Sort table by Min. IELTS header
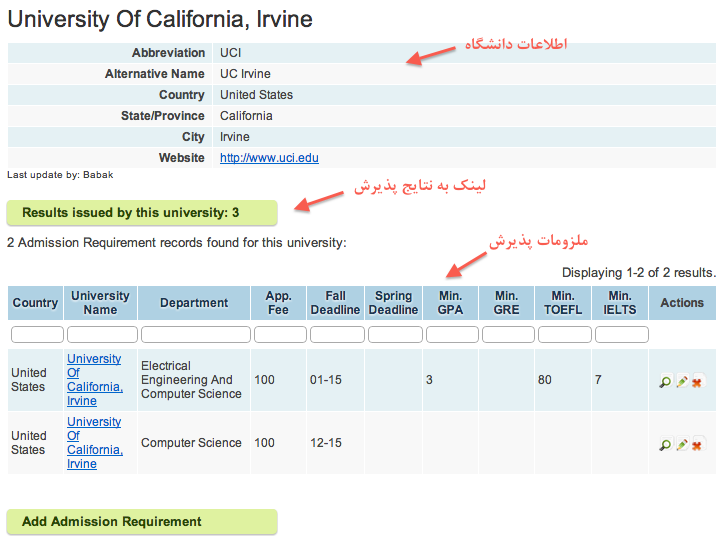 click(620, 303)
